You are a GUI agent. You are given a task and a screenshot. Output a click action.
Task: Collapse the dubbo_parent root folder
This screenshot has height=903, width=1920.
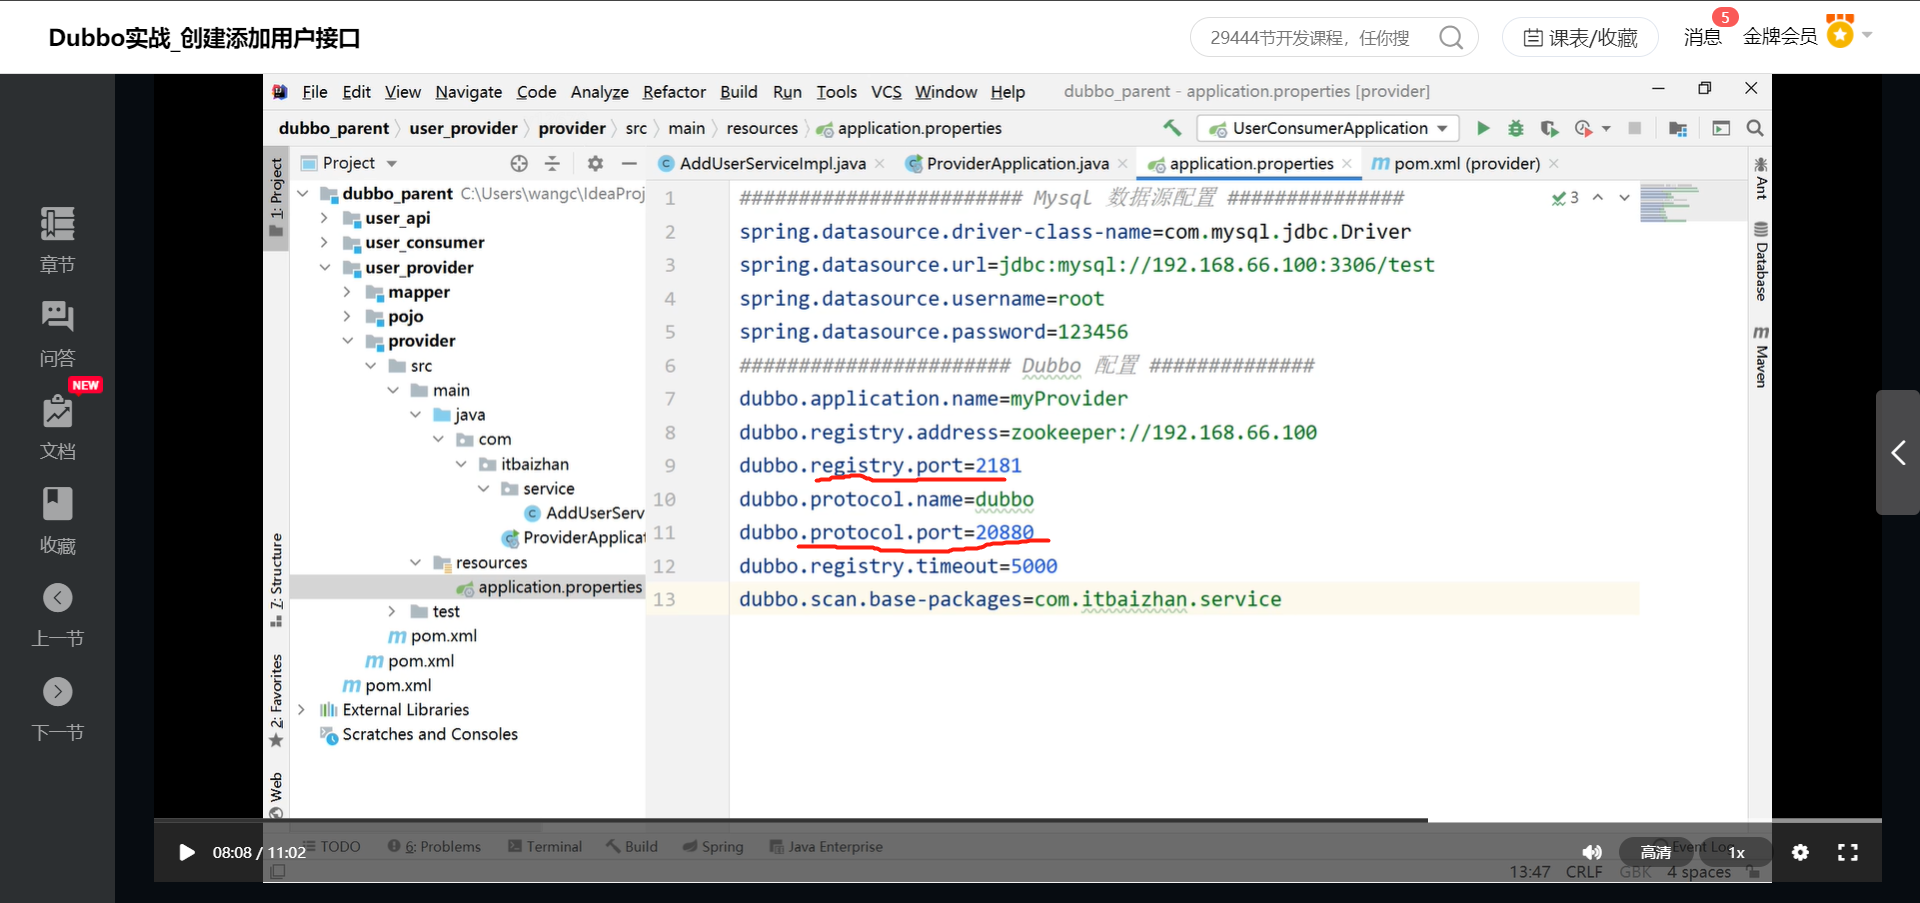[x=303, y=193]
